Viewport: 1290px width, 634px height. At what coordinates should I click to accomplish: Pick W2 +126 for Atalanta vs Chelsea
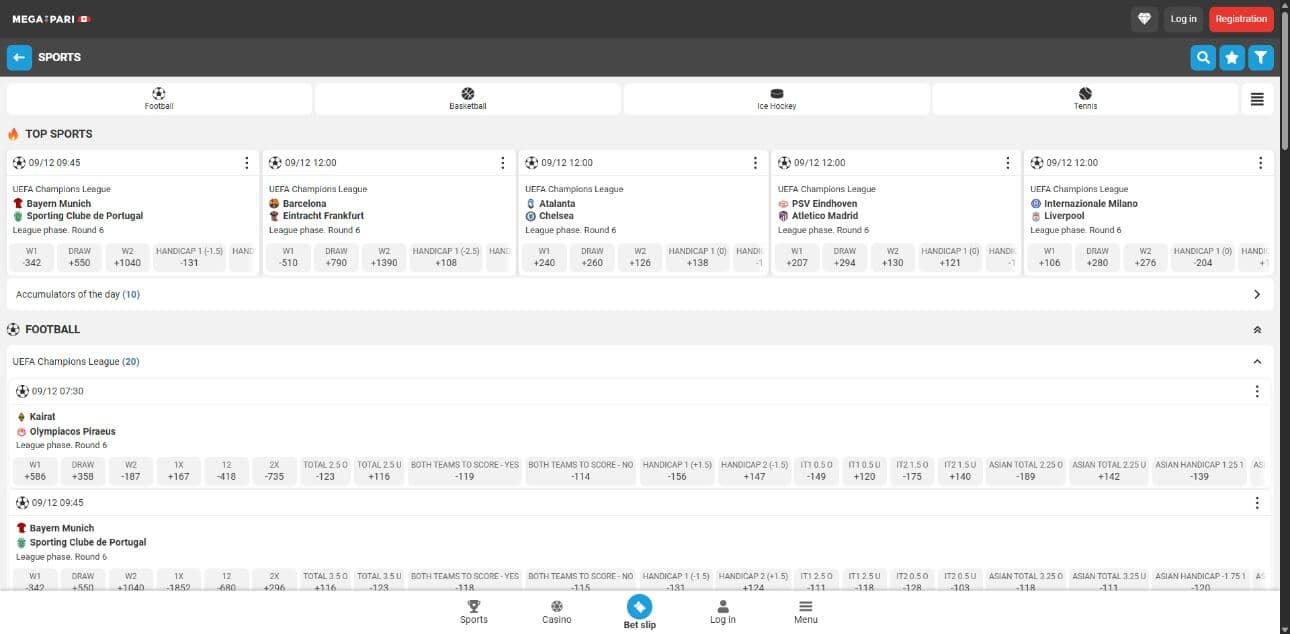(x=640, y=257)
